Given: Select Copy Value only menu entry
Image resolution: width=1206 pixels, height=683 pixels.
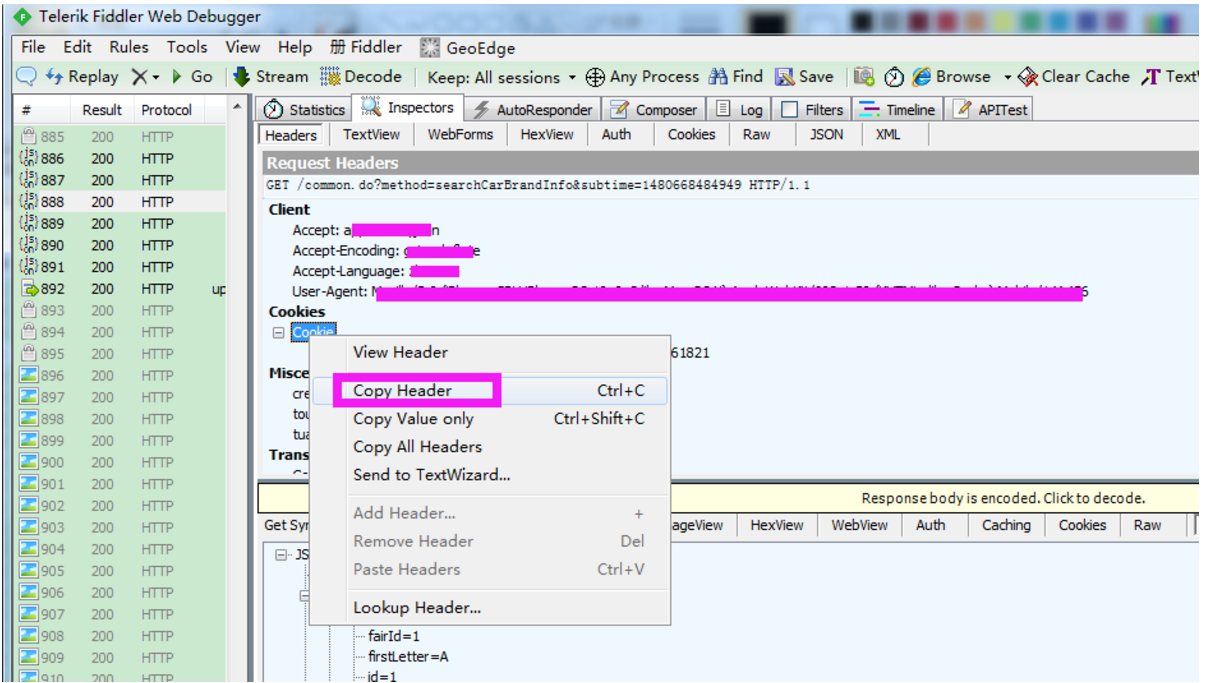Looking at the screenshot, I should coord(413,419).
